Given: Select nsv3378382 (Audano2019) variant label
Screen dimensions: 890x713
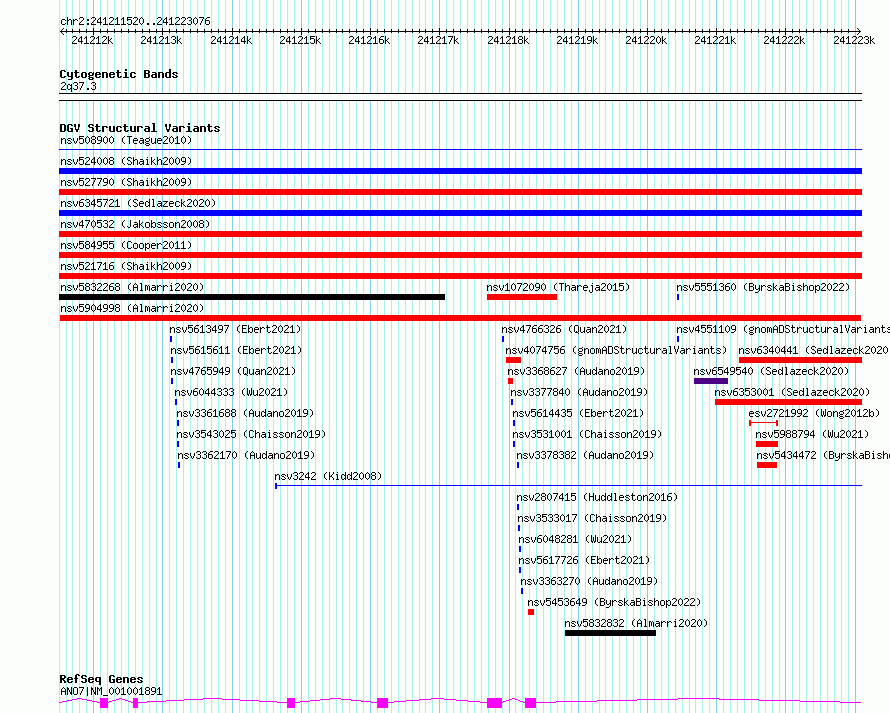Looking at the screenshot, I should pos(585,455).
